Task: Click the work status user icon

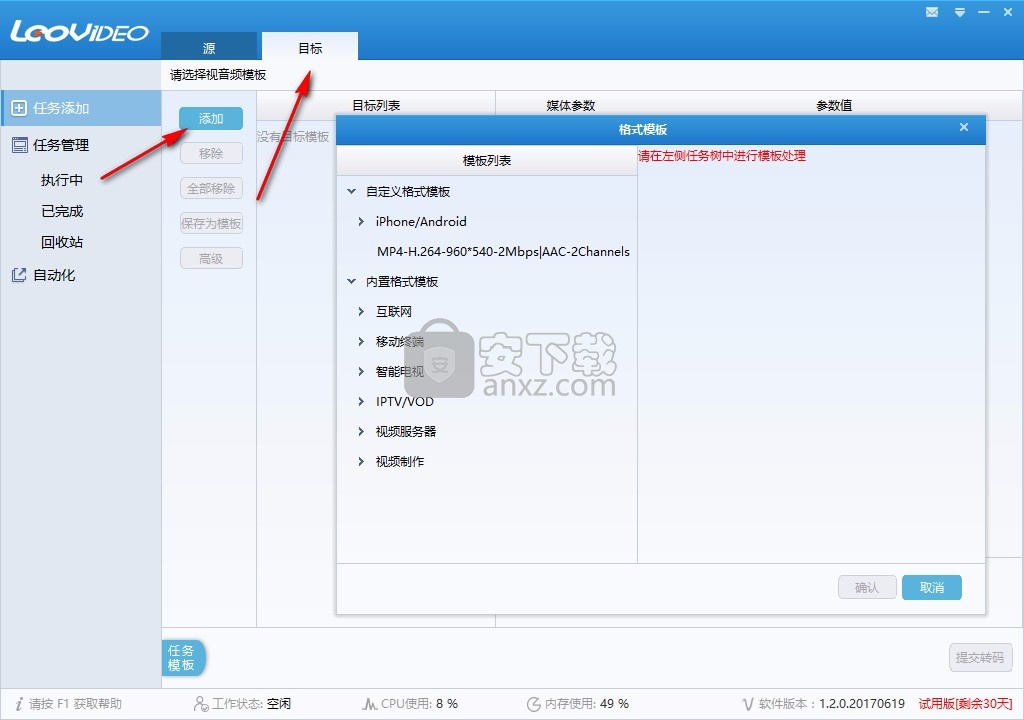Action: coord(201,704)
